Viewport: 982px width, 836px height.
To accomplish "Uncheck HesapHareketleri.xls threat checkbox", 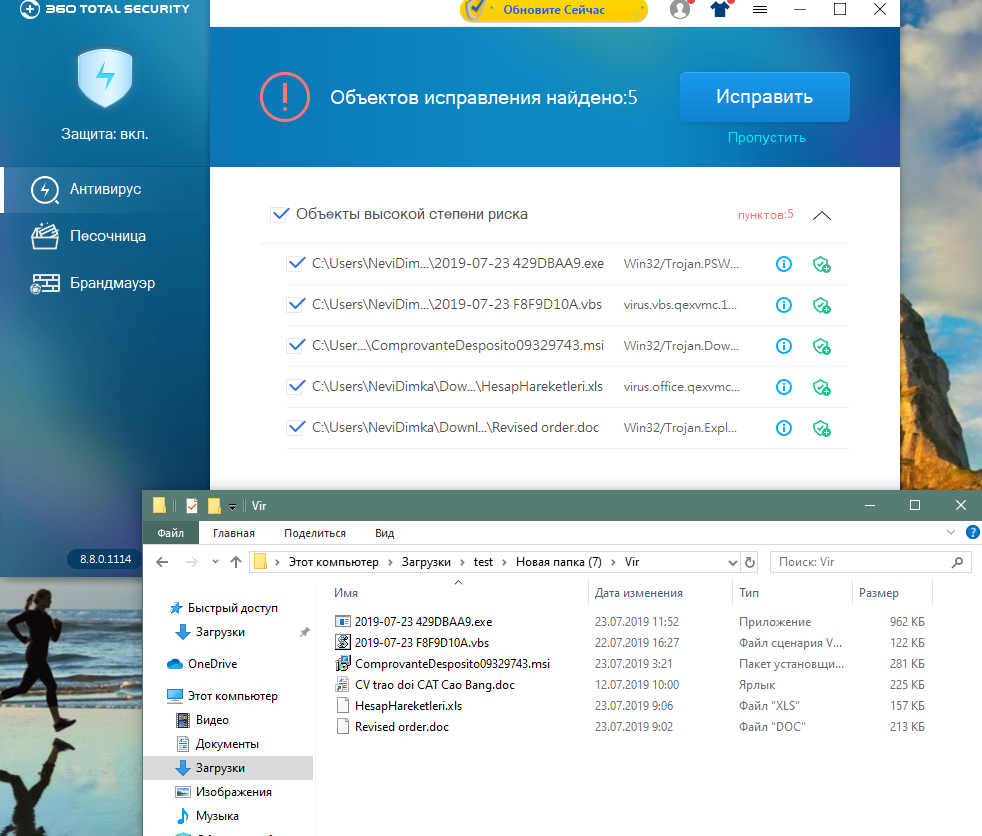I will 296,386.
